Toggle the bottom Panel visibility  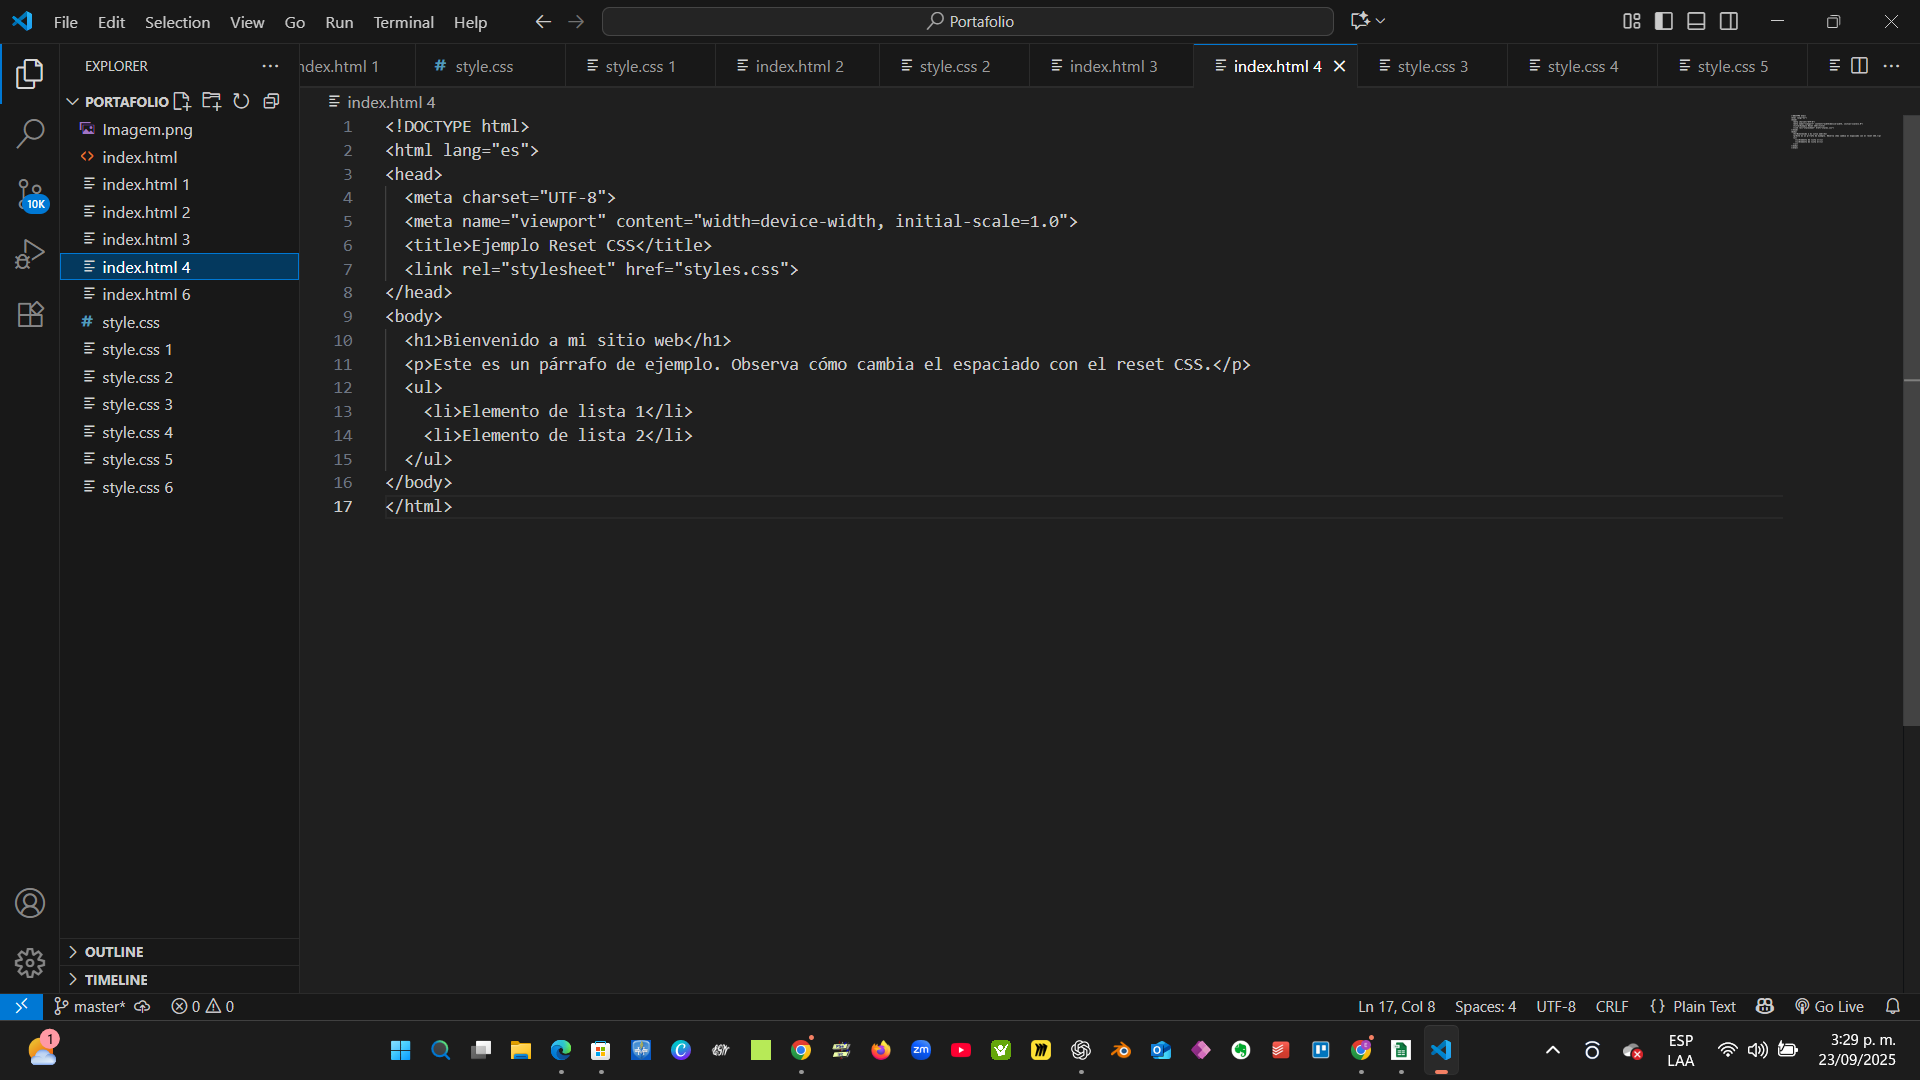tap(1696, 21)
